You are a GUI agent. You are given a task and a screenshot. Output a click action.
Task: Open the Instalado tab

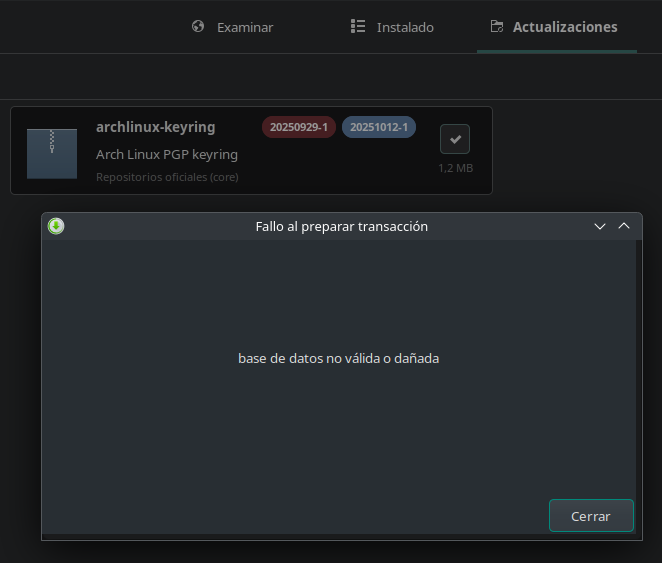pyautogui.click(x=404, y=27)
